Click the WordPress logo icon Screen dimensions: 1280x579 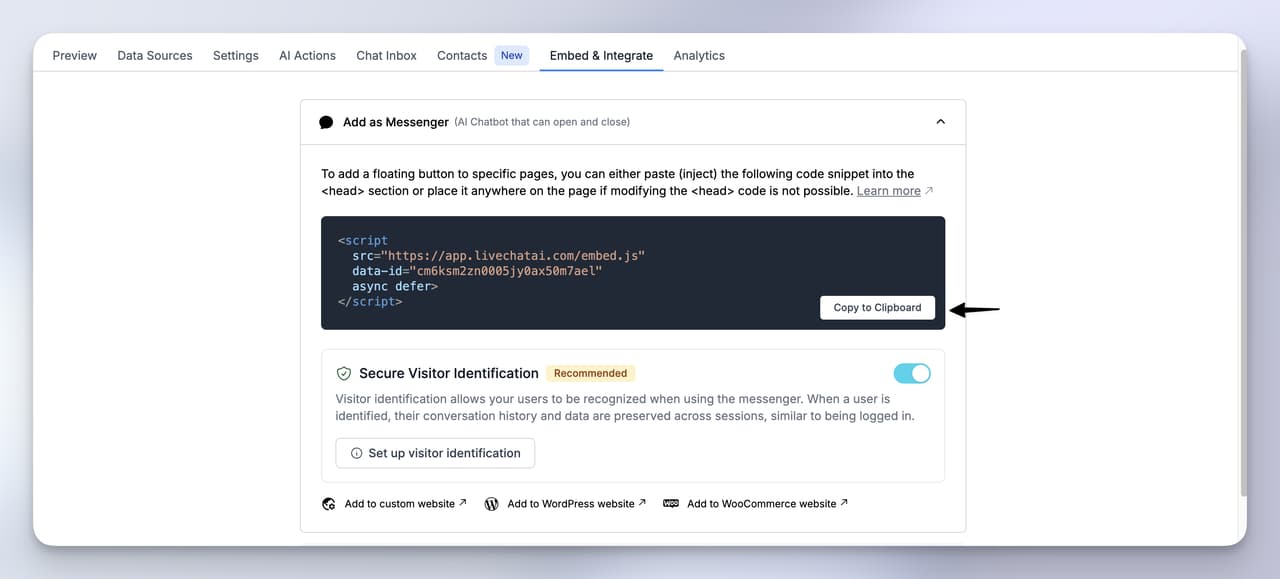(x=491, y=504)
